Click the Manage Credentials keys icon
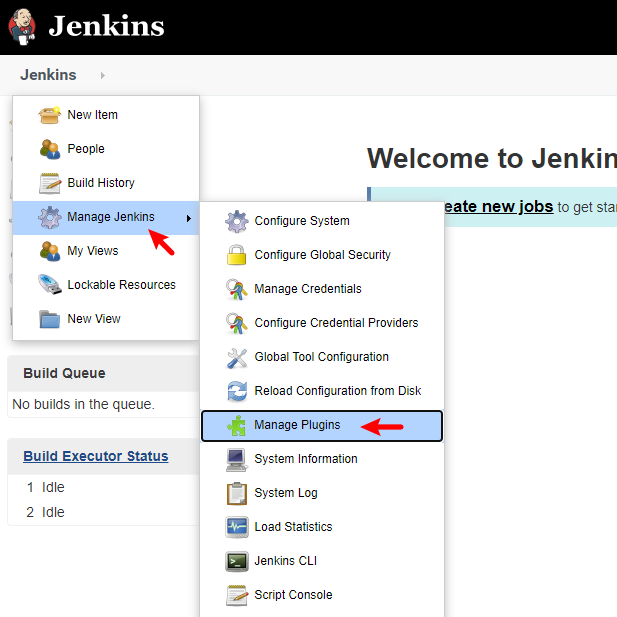 [x=236, y=289]
